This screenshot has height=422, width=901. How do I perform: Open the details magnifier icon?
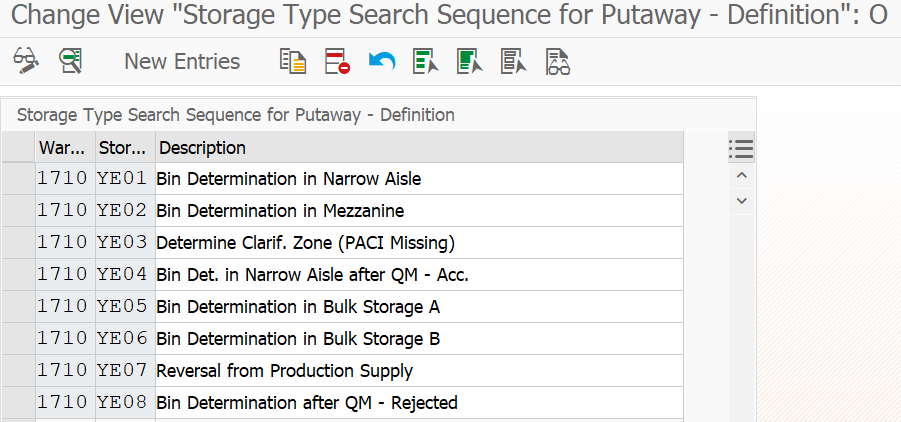[x=71, y=61]
